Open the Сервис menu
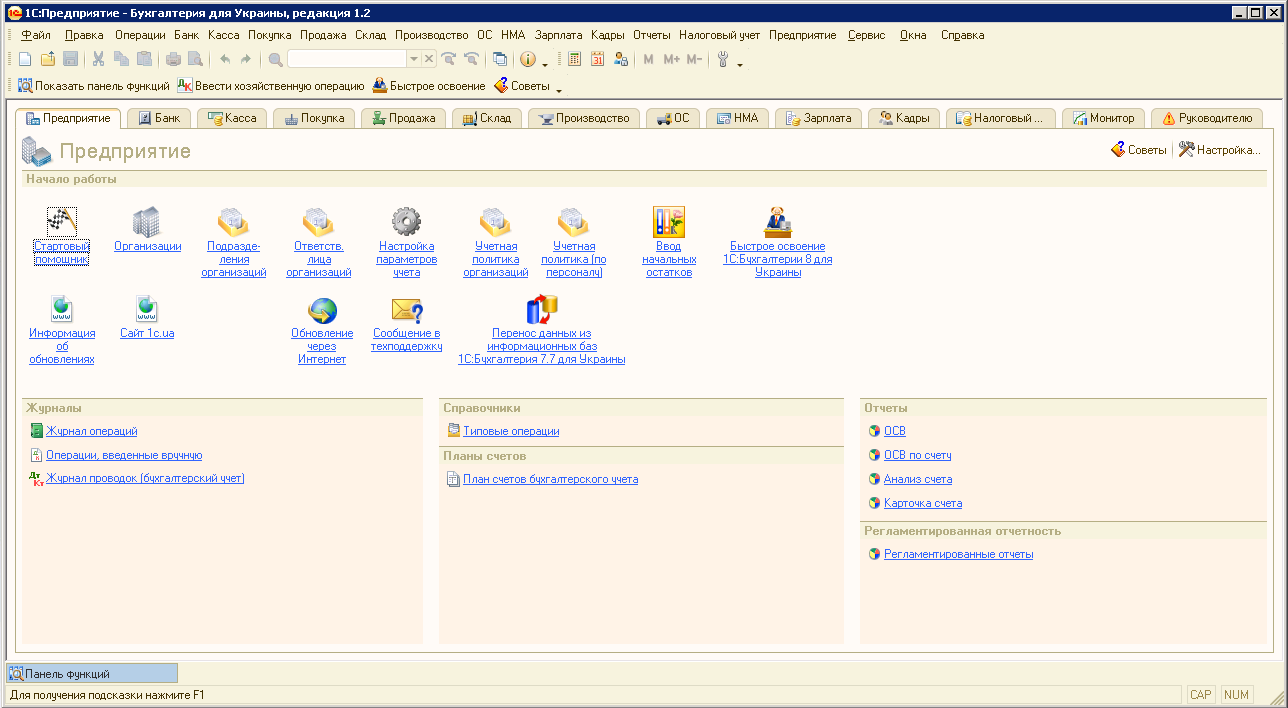Image resolution: width=1288 pixels, height=708 pixels. tap(866, 35)
